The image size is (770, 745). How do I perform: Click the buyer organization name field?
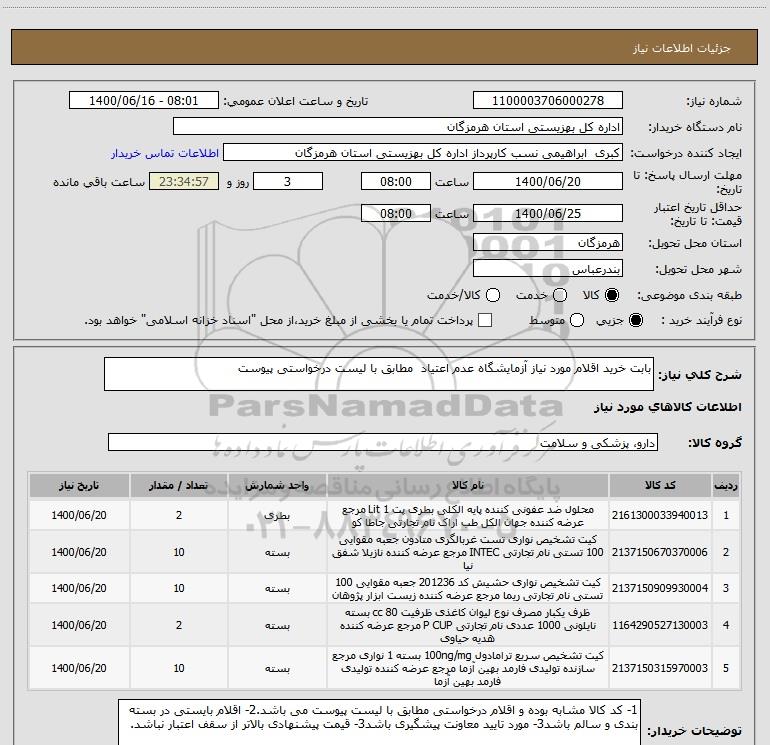(398, 126)
